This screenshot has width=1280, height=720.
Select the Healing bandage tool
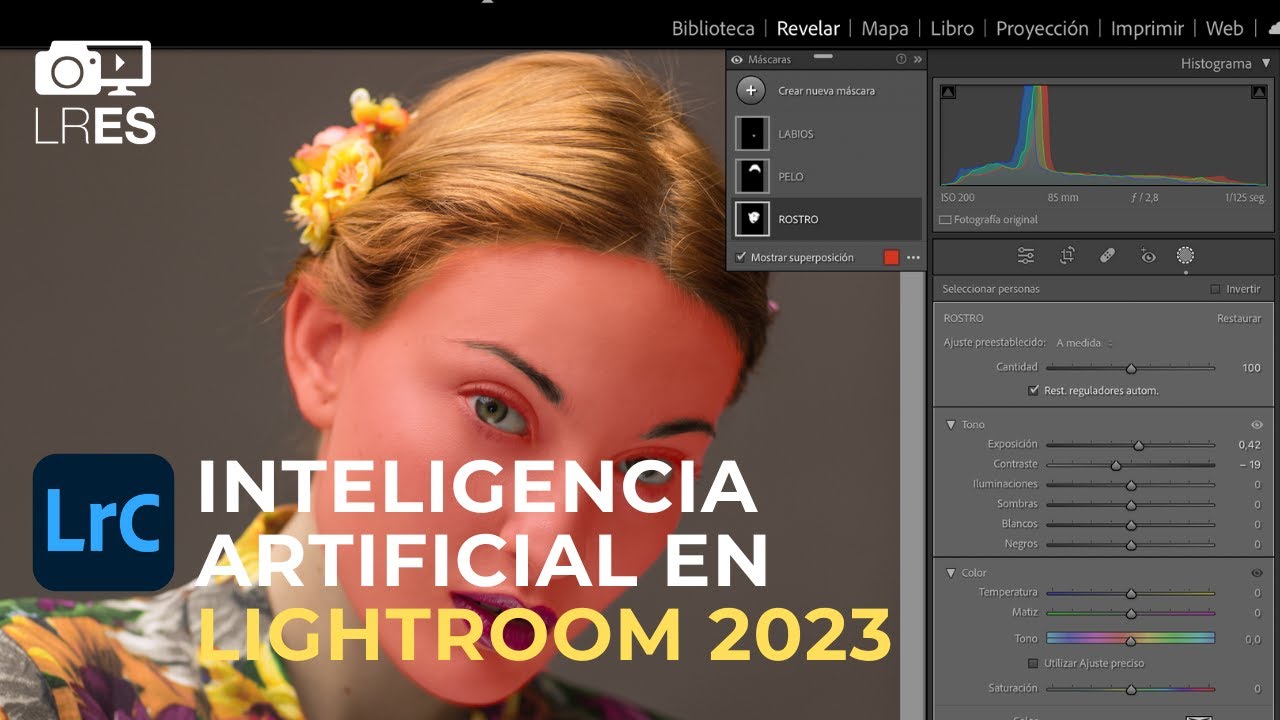(x=1107, y=256)
